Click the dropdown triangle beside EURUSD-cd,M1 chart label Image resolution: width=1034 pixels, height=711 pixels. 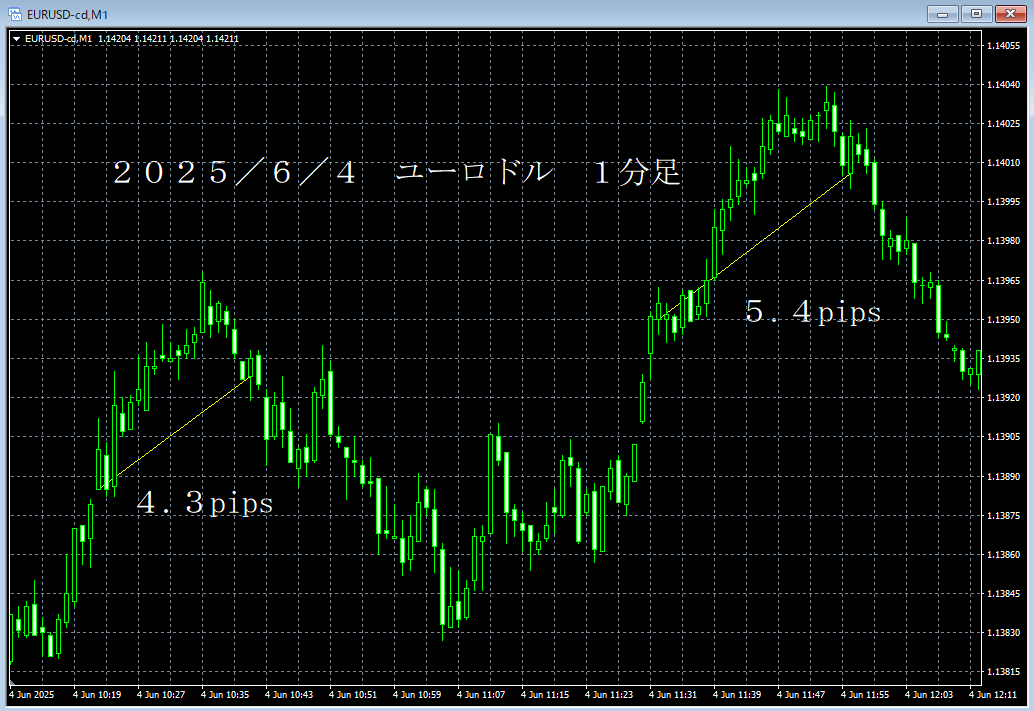click(16, 39)
